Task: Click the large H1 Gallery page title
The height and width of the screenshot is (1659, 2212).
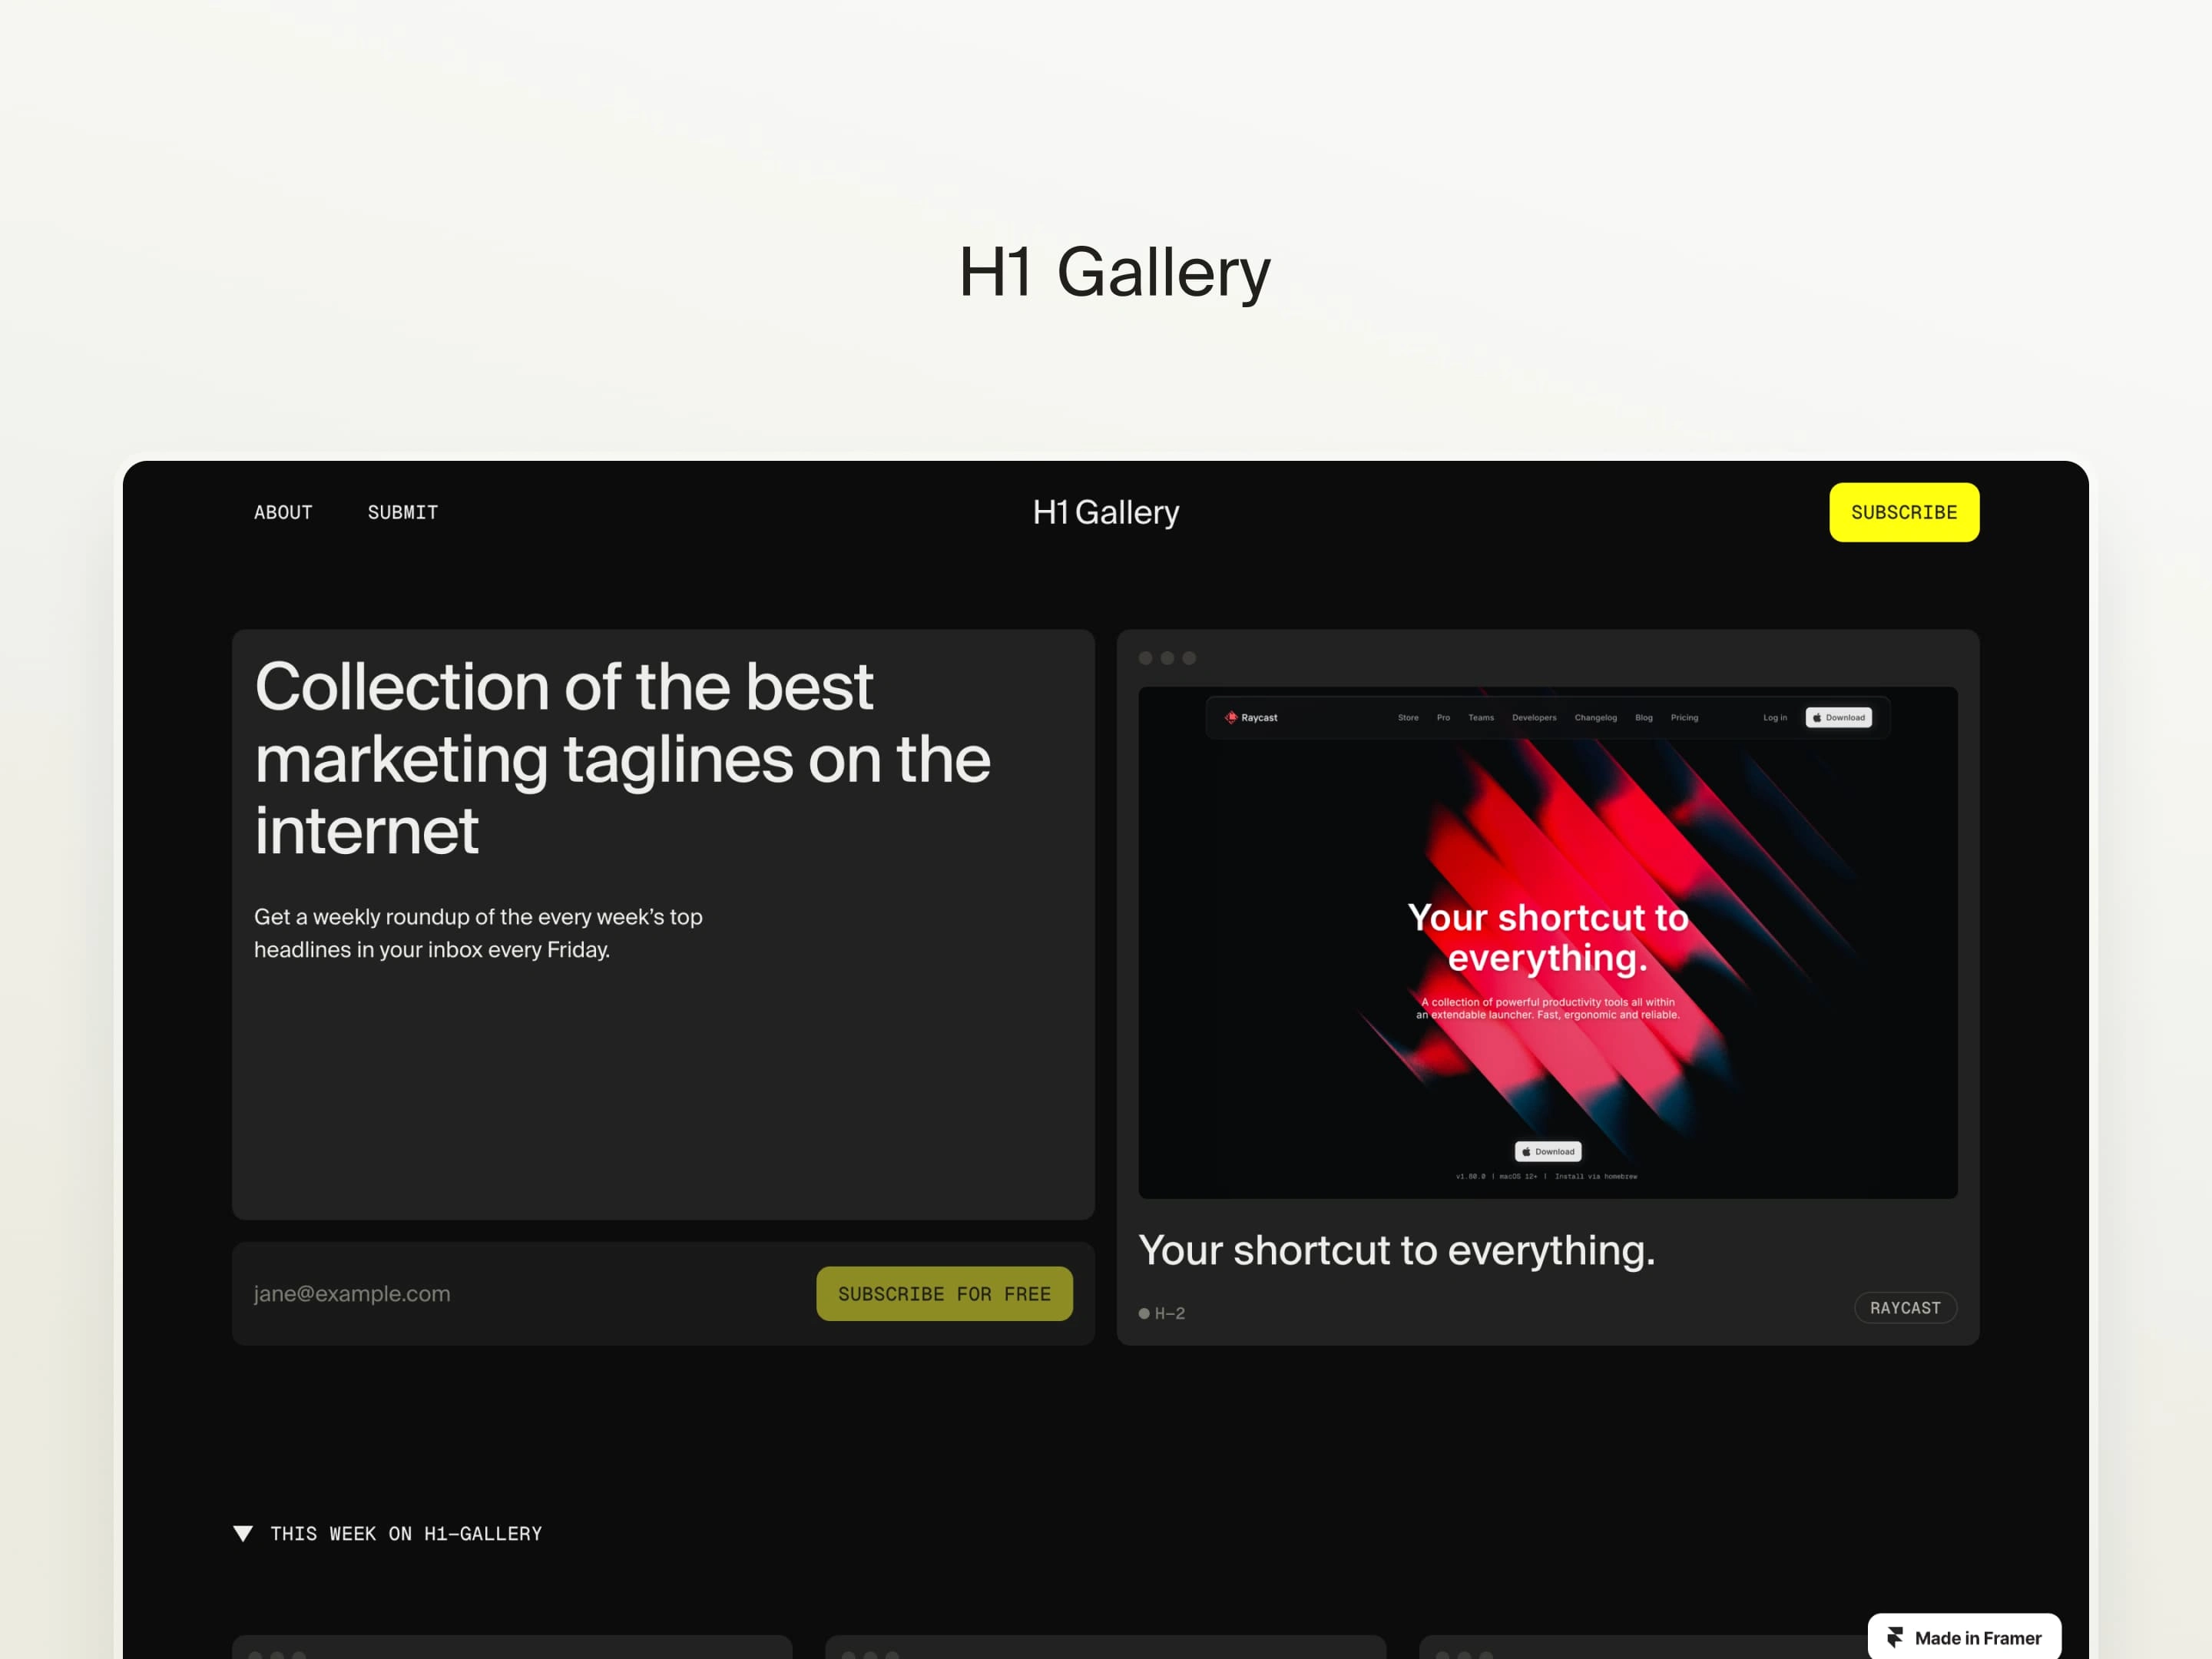Action: 1114,272
